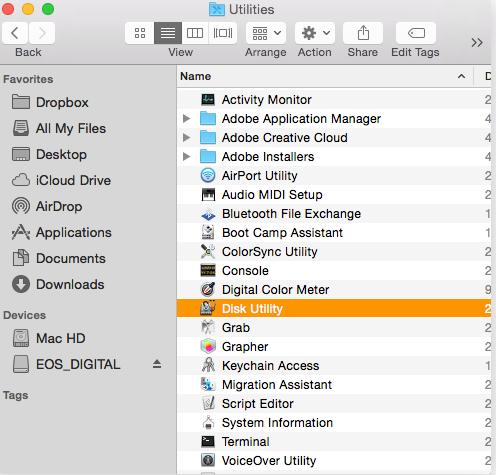This screenshot has width=496, height=475.
Task: Click the Forward navigation arrow
Action: pyautogui.click(x=42, y=33)
